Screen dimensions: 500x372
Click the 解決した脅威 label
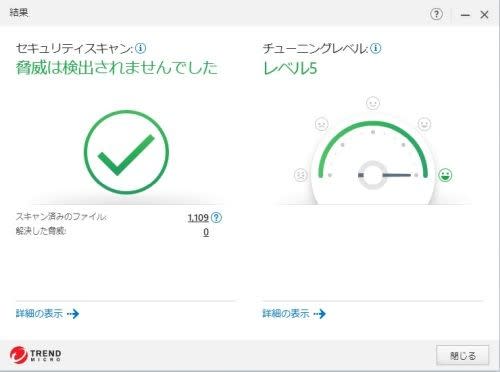(41, 231)
